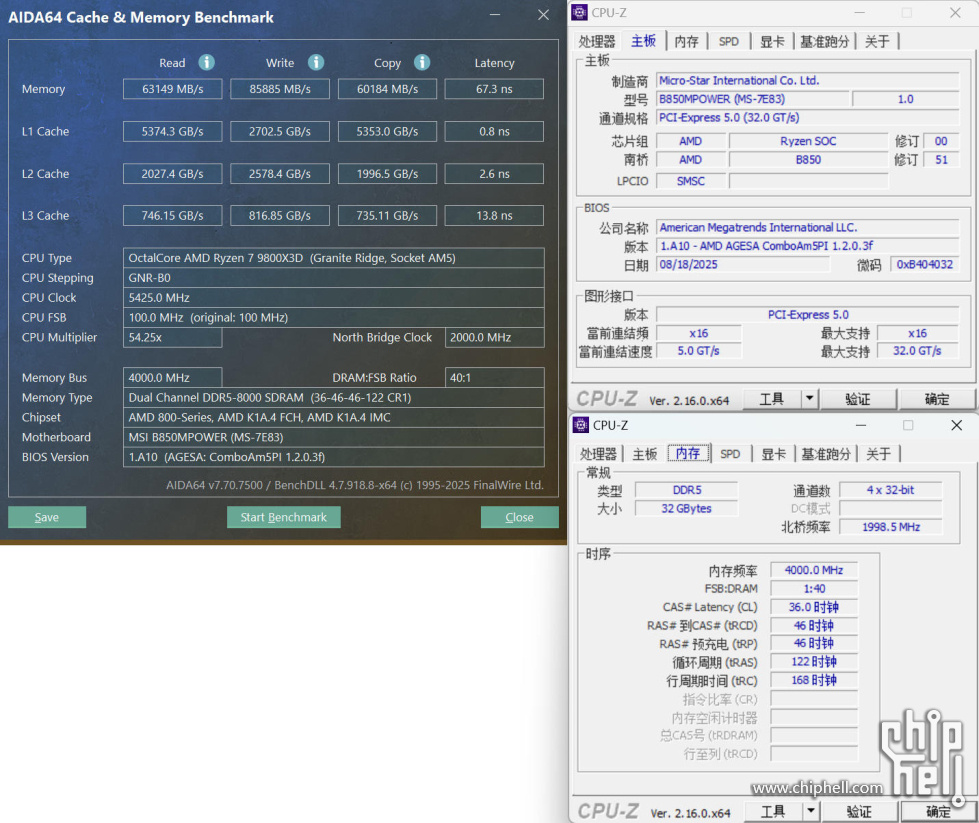Open SPD tab in upper CPU-Z window
Image resolution: width=979 pixels, height=823 pixels.
click(729, 41)
